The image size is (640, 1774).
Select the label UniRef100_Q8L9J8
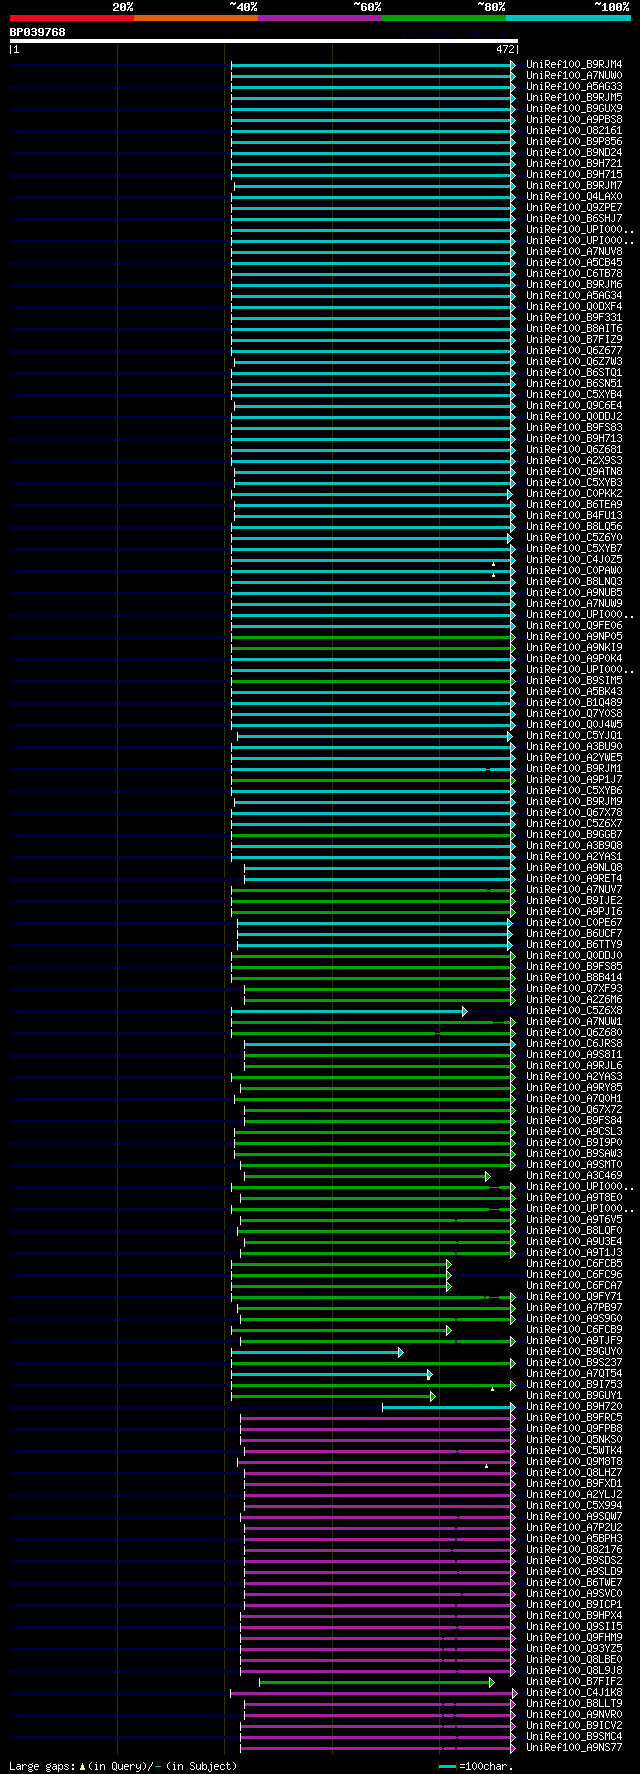tap(574, 1670)
